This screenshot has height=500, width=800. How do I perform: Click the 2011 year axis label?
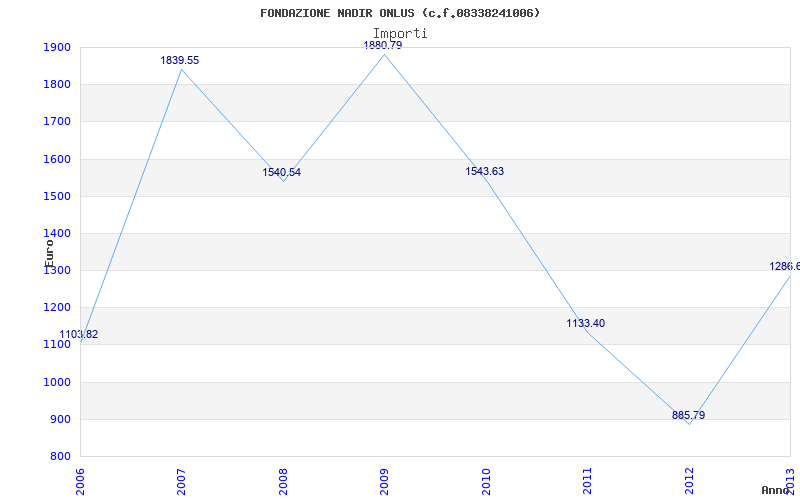(x=587, y=481)
